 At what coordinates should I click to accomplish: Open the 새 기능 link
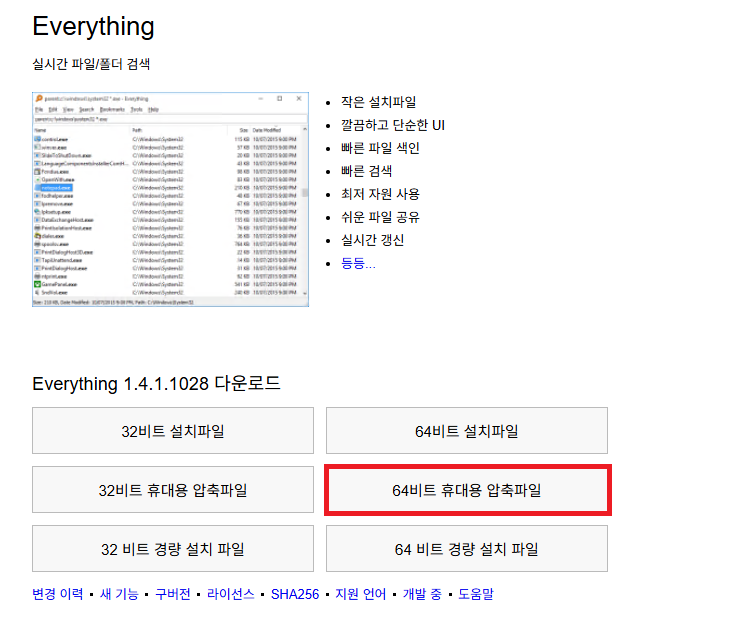(x=119, y=594)
